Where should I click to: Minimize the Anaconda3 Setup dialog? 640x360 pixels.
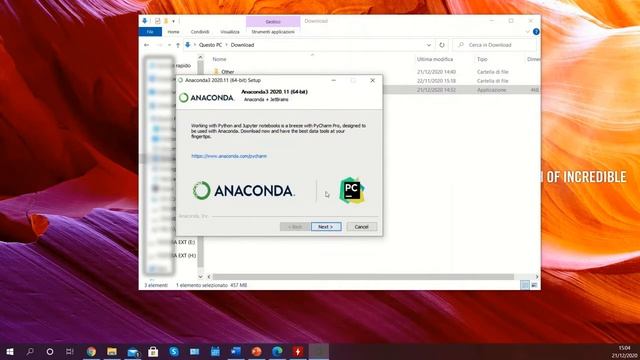tap(333, 80)
